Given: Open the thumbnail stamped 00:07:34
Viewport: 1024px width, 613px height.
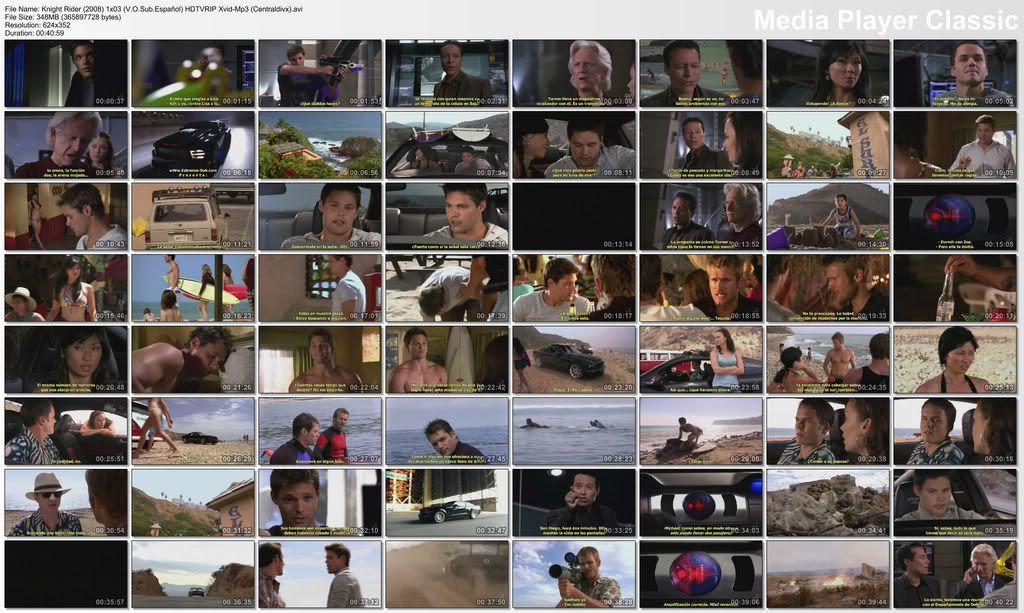Looking at the screenshot, I should pyautogui.click(x=447, y=145).
